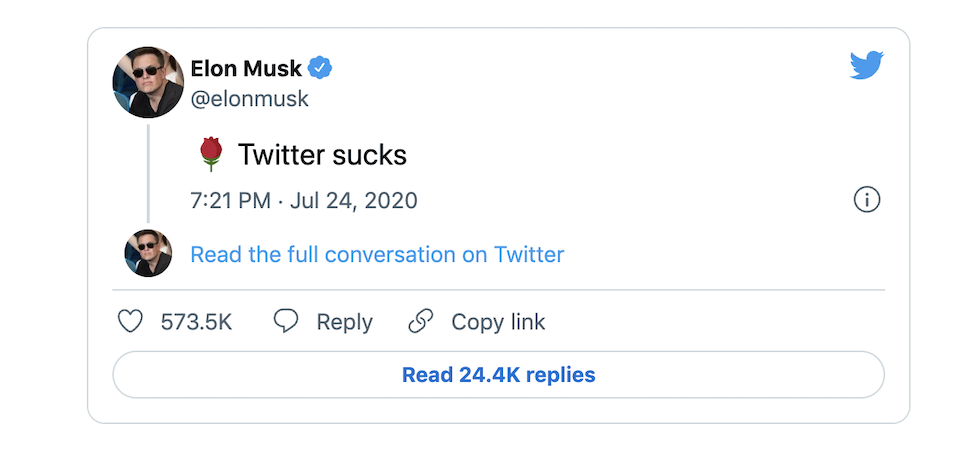The height and width of the screenshot is (454, 960).
Task: Open the info icon beside timestamp
Action: tap(866, 200)
